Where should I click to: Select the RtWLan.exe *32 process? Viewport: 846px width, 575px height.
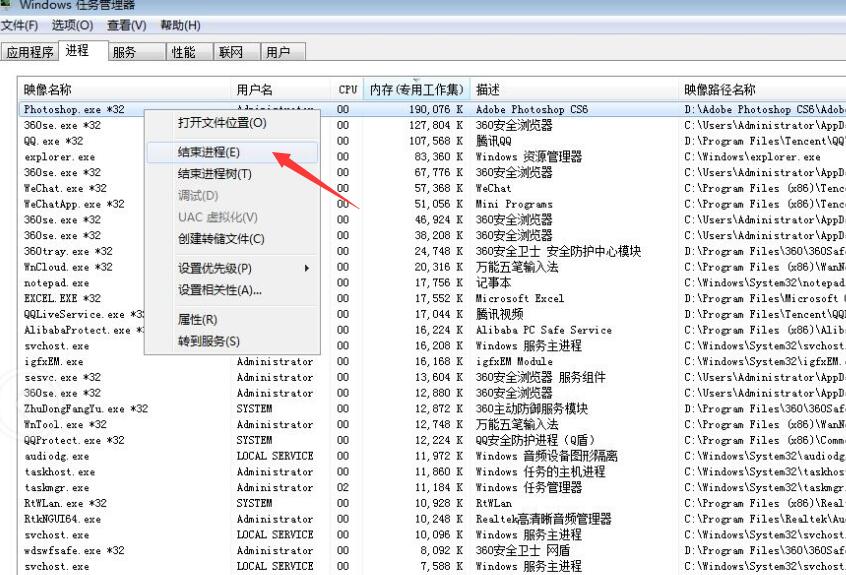point(65,503)
